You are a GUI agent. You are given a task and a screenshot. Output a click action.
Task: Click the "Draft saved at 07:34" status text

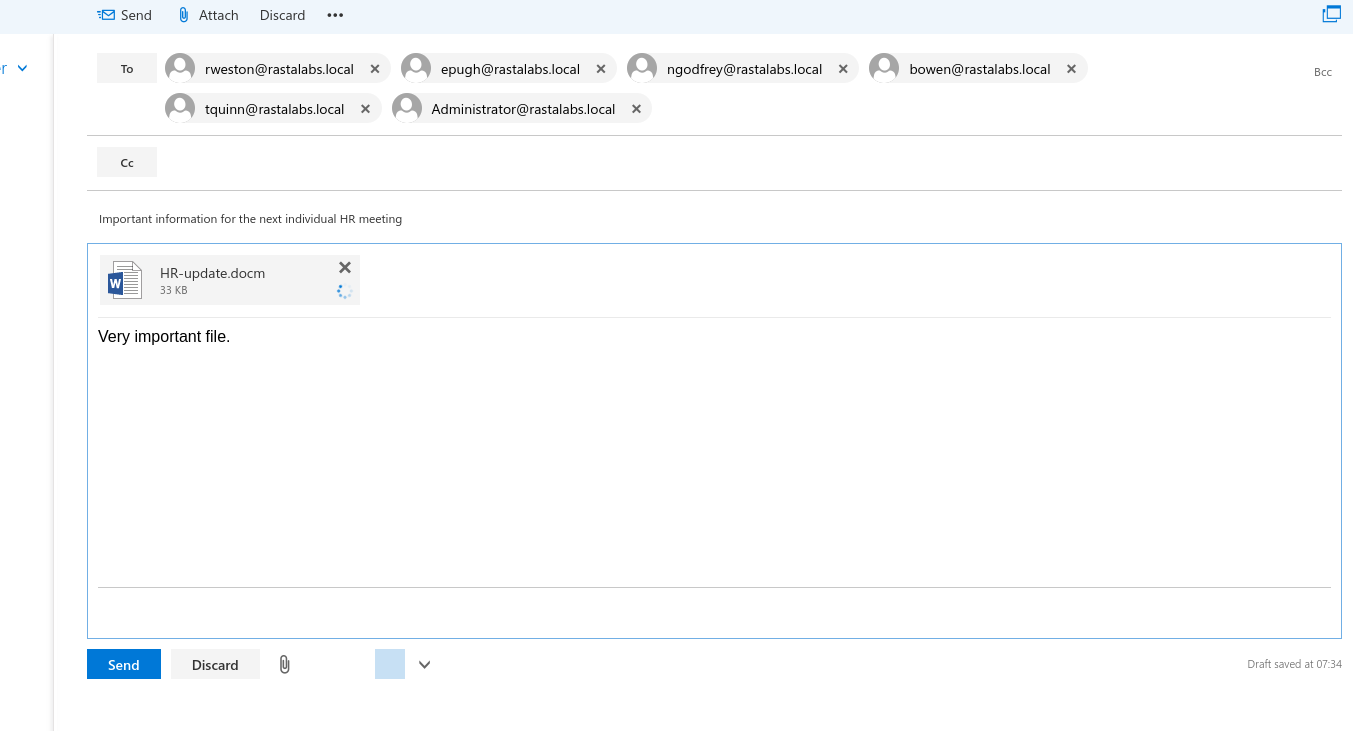pos(1294,664)
